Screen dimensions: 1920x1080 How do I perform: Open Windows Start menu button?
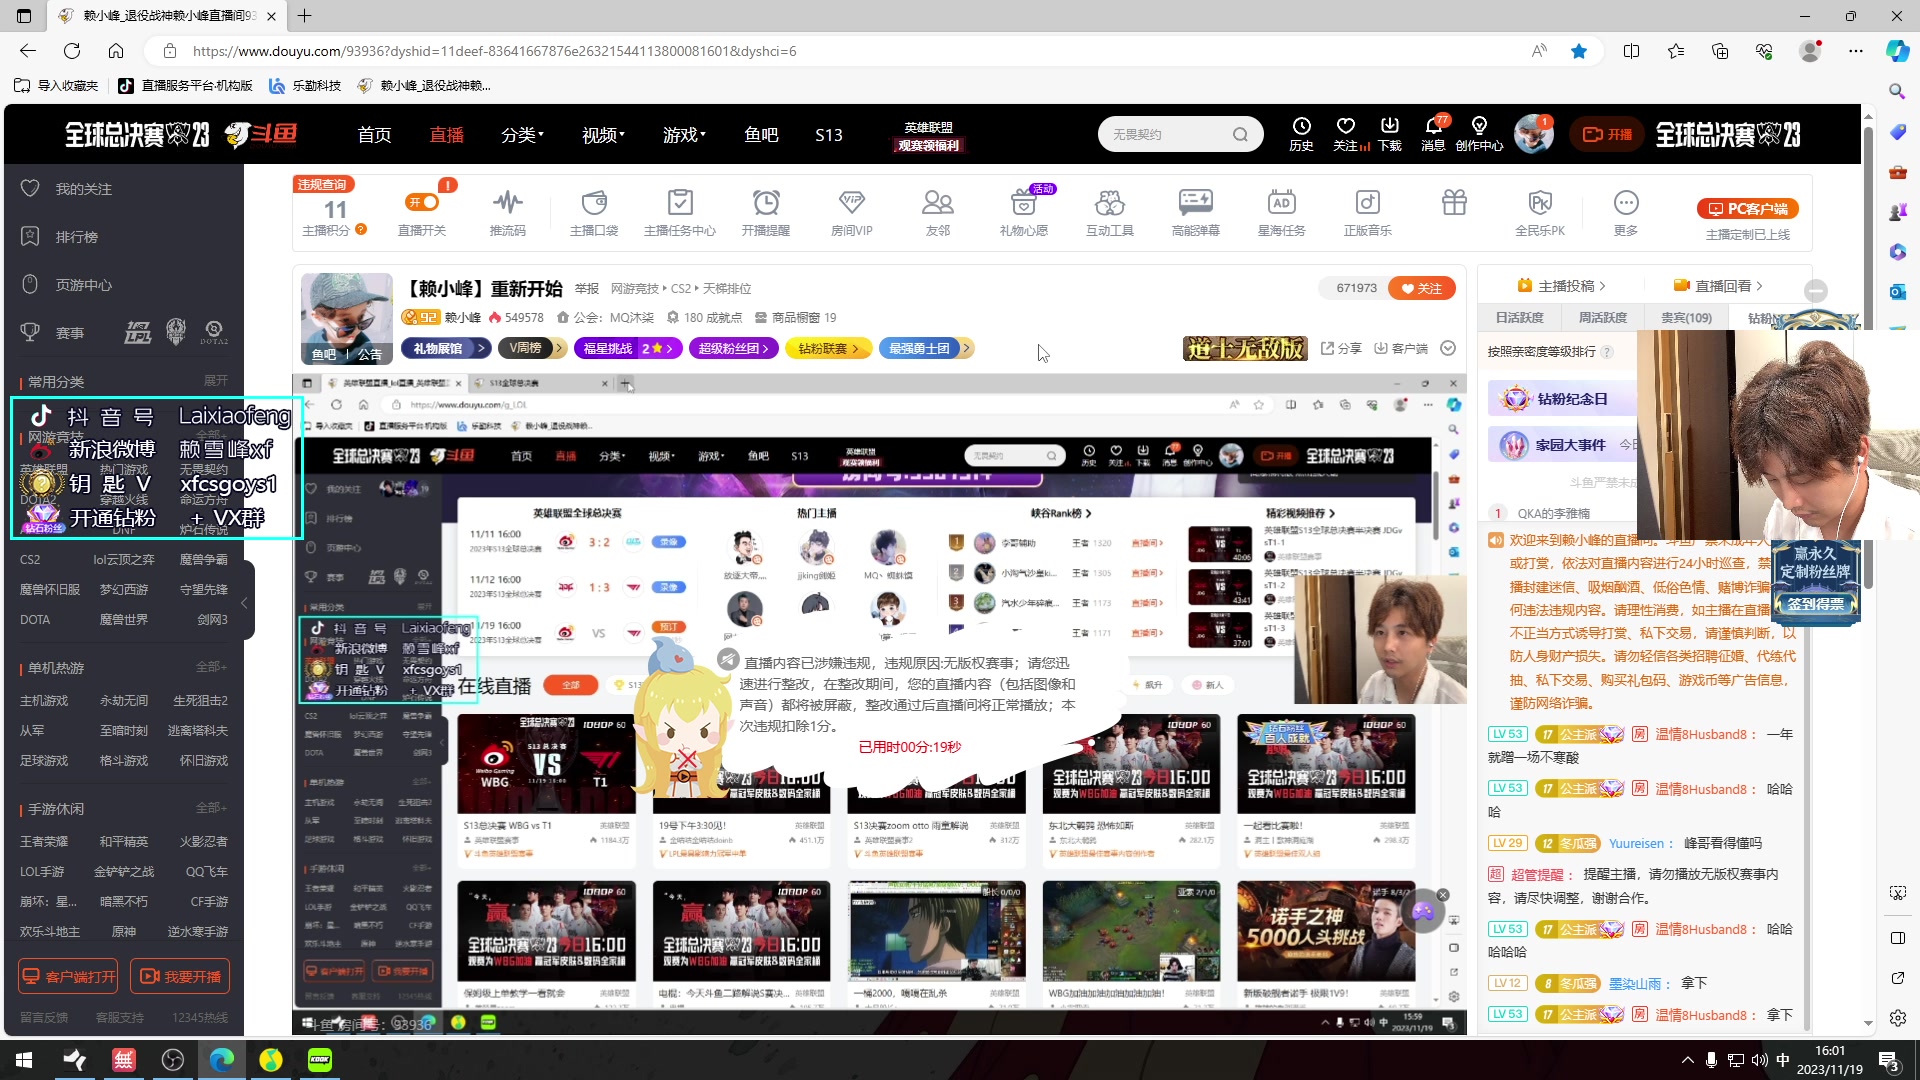click(24, 1060)
